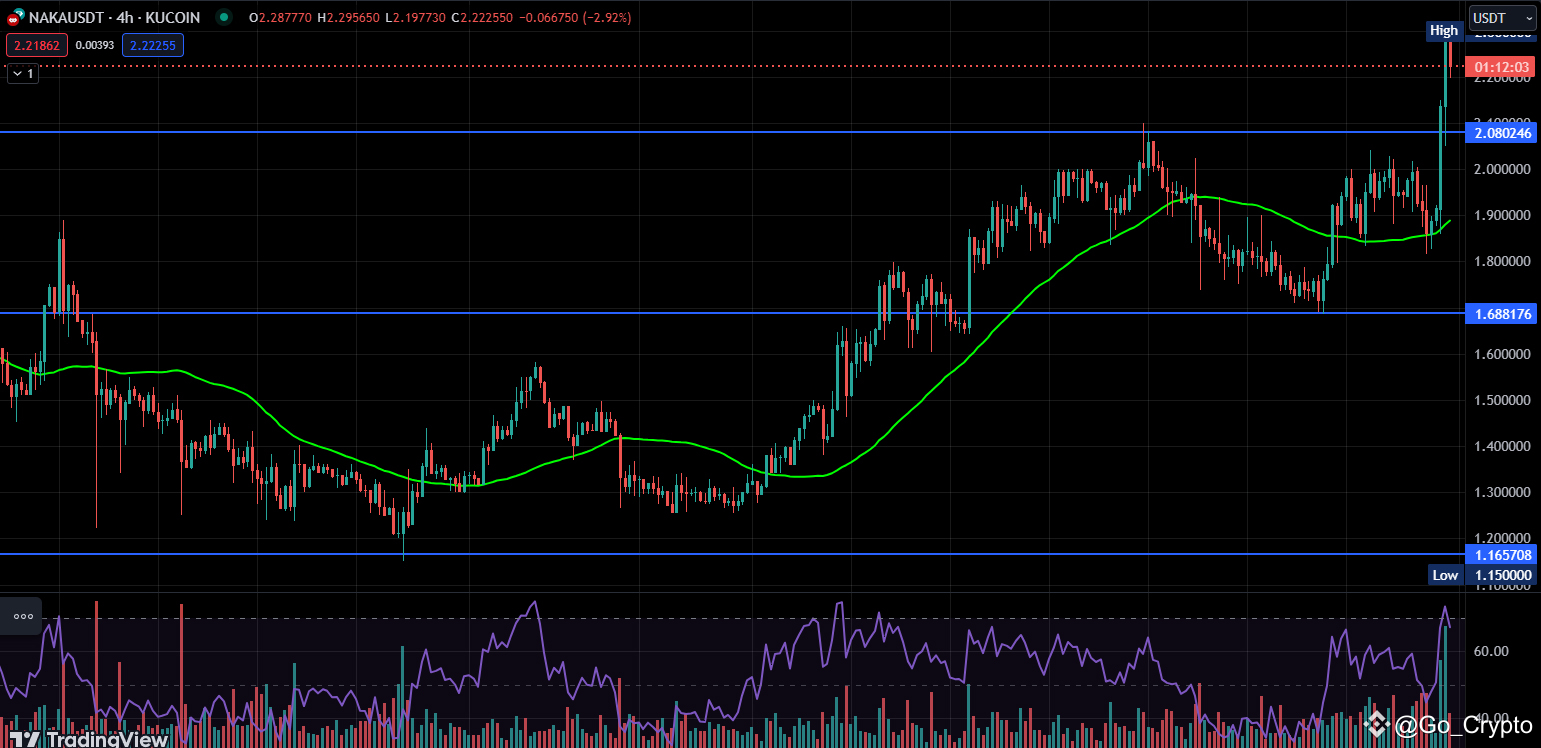Click the open value O2.287770
This screenshot has width=1541, height=748.
coord(282,17)
